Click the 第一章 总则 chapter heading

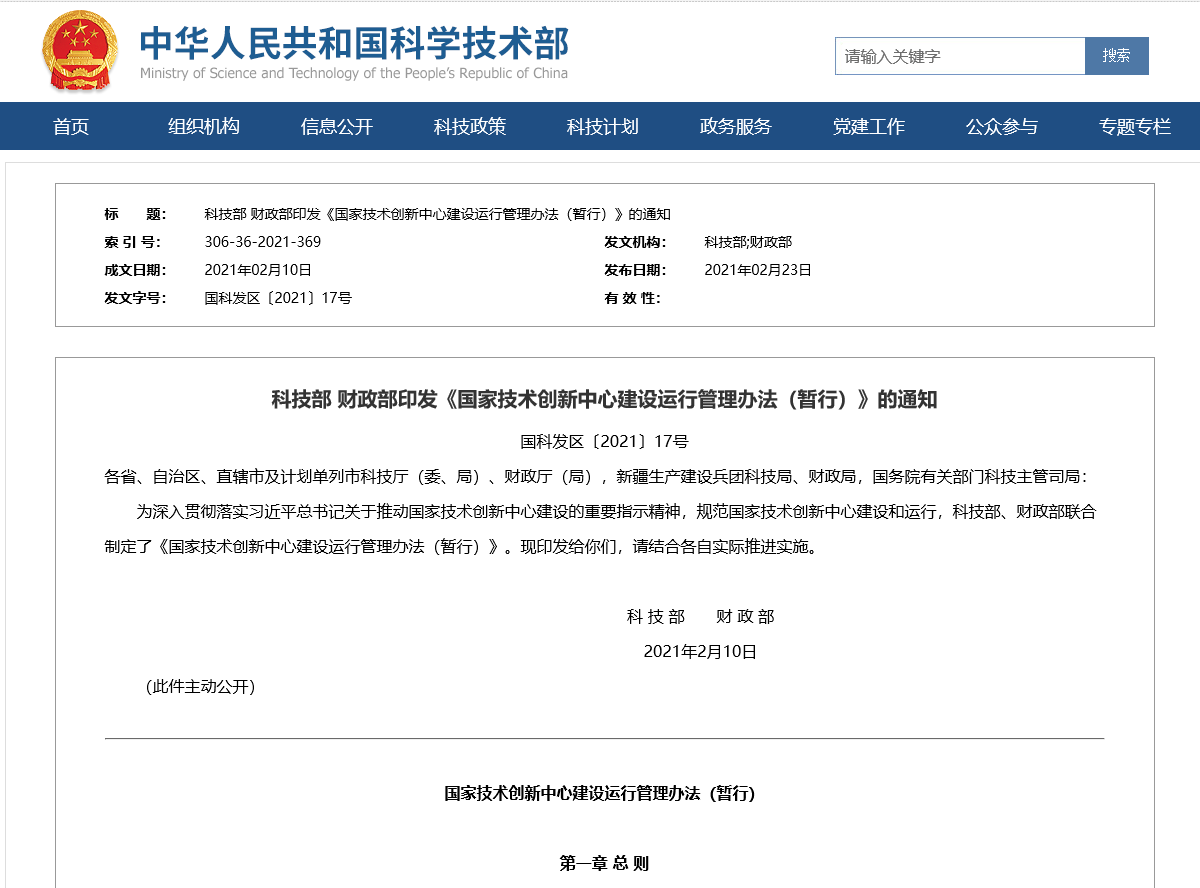pos(604,863)
